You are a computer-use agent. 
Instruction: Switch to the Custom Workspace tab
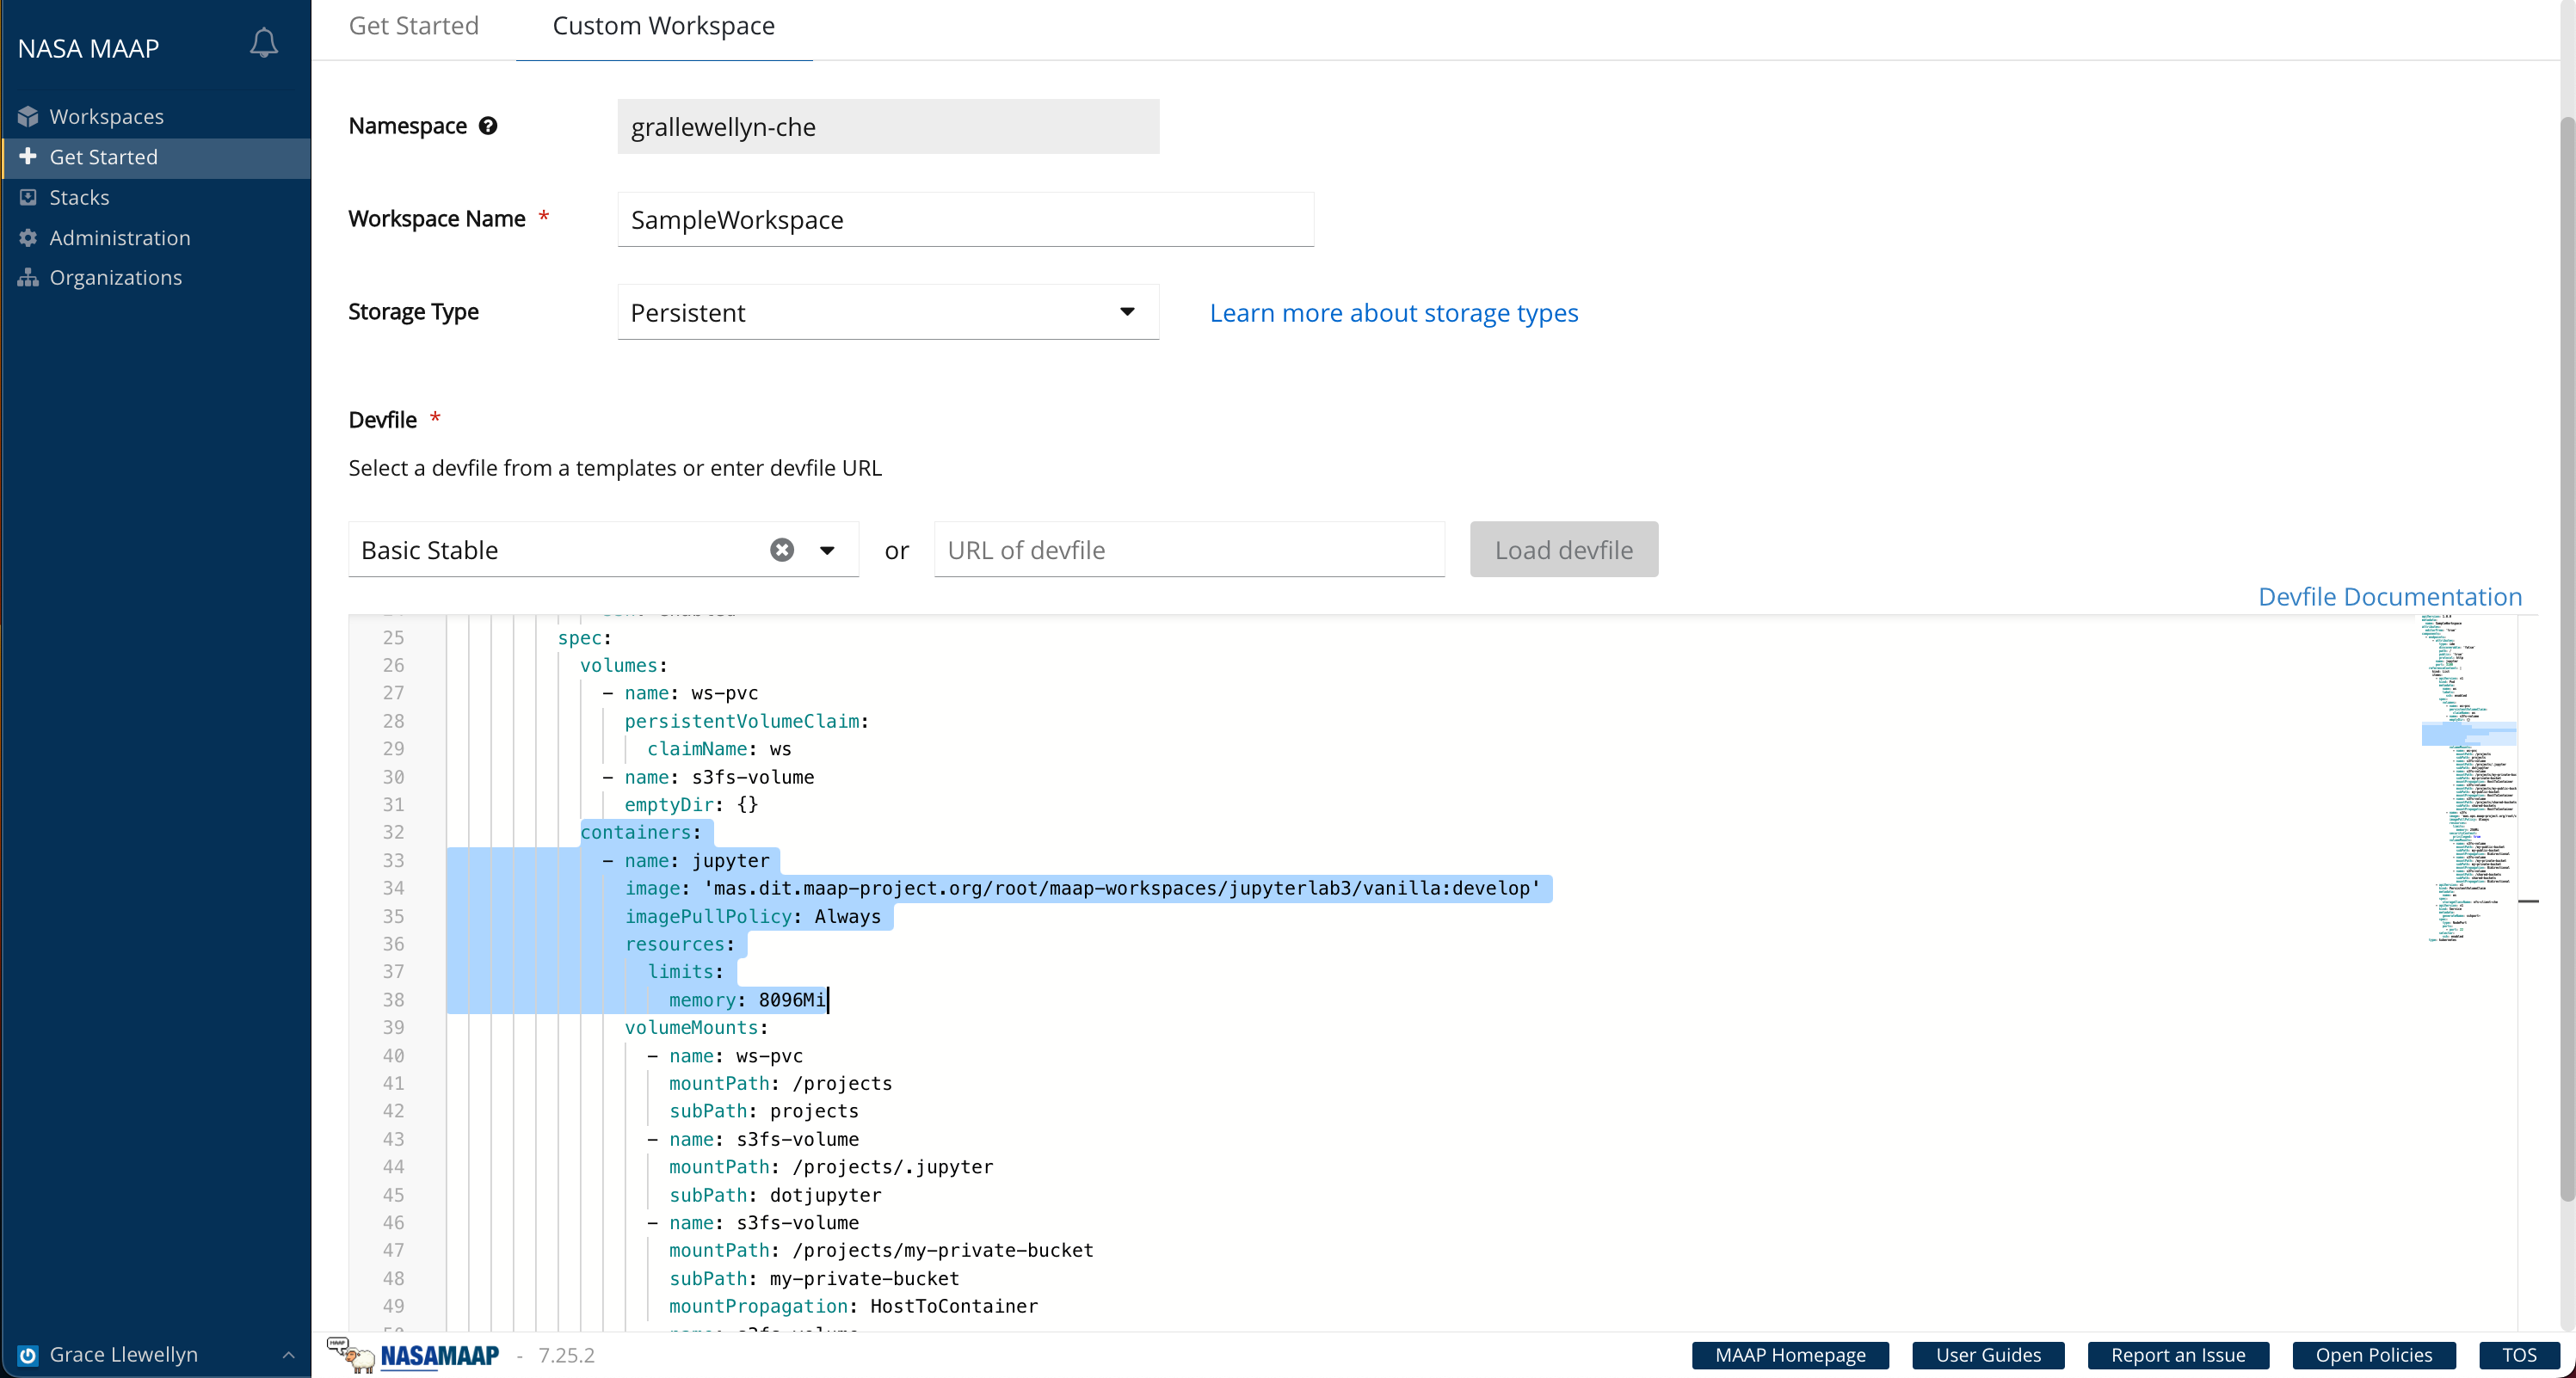click(x=663, y=26)
